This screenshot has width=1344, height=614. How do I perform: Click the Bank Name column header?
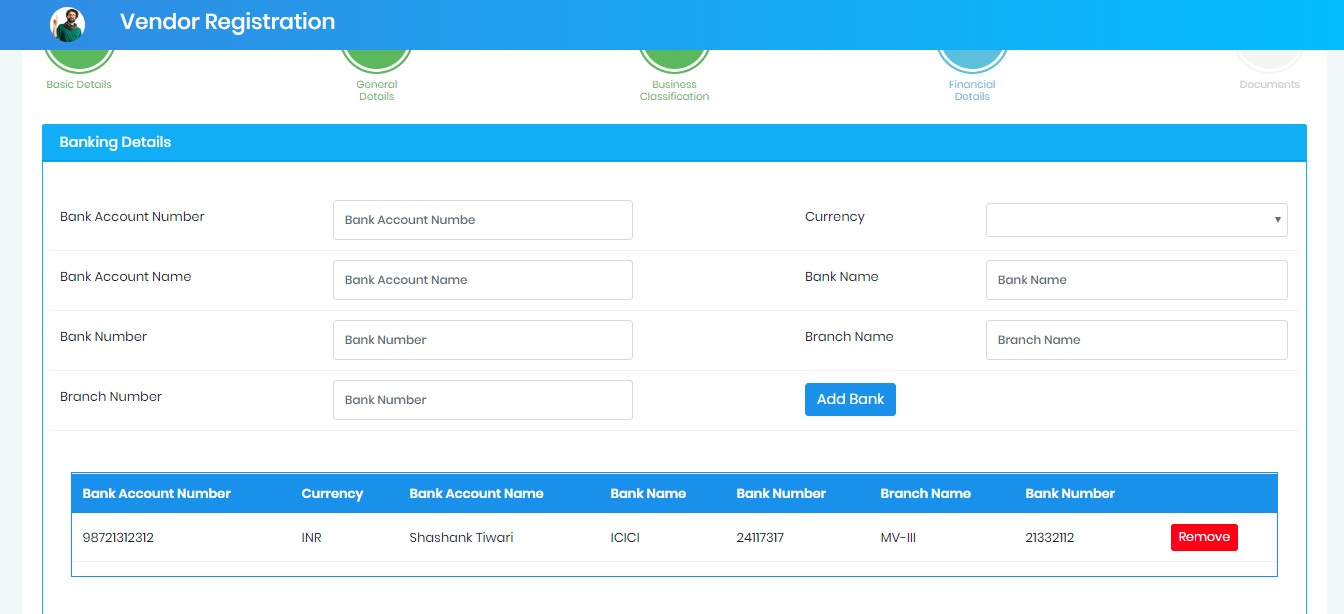648,494
